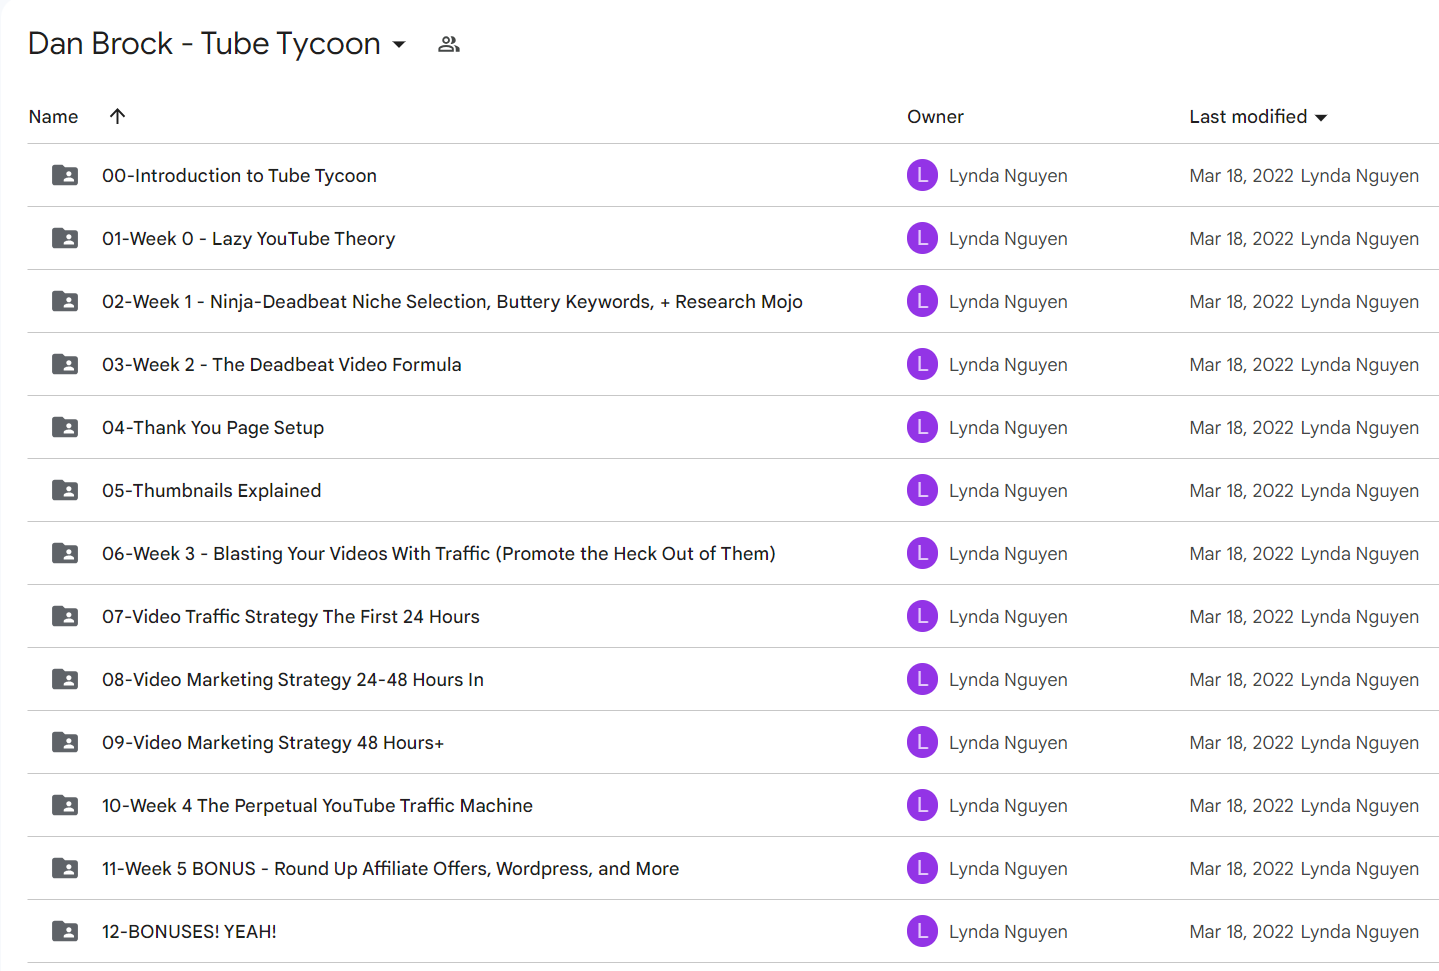Reverse the Name sort direction arrow
This screenshot has height=971, width=1439.
117,116
